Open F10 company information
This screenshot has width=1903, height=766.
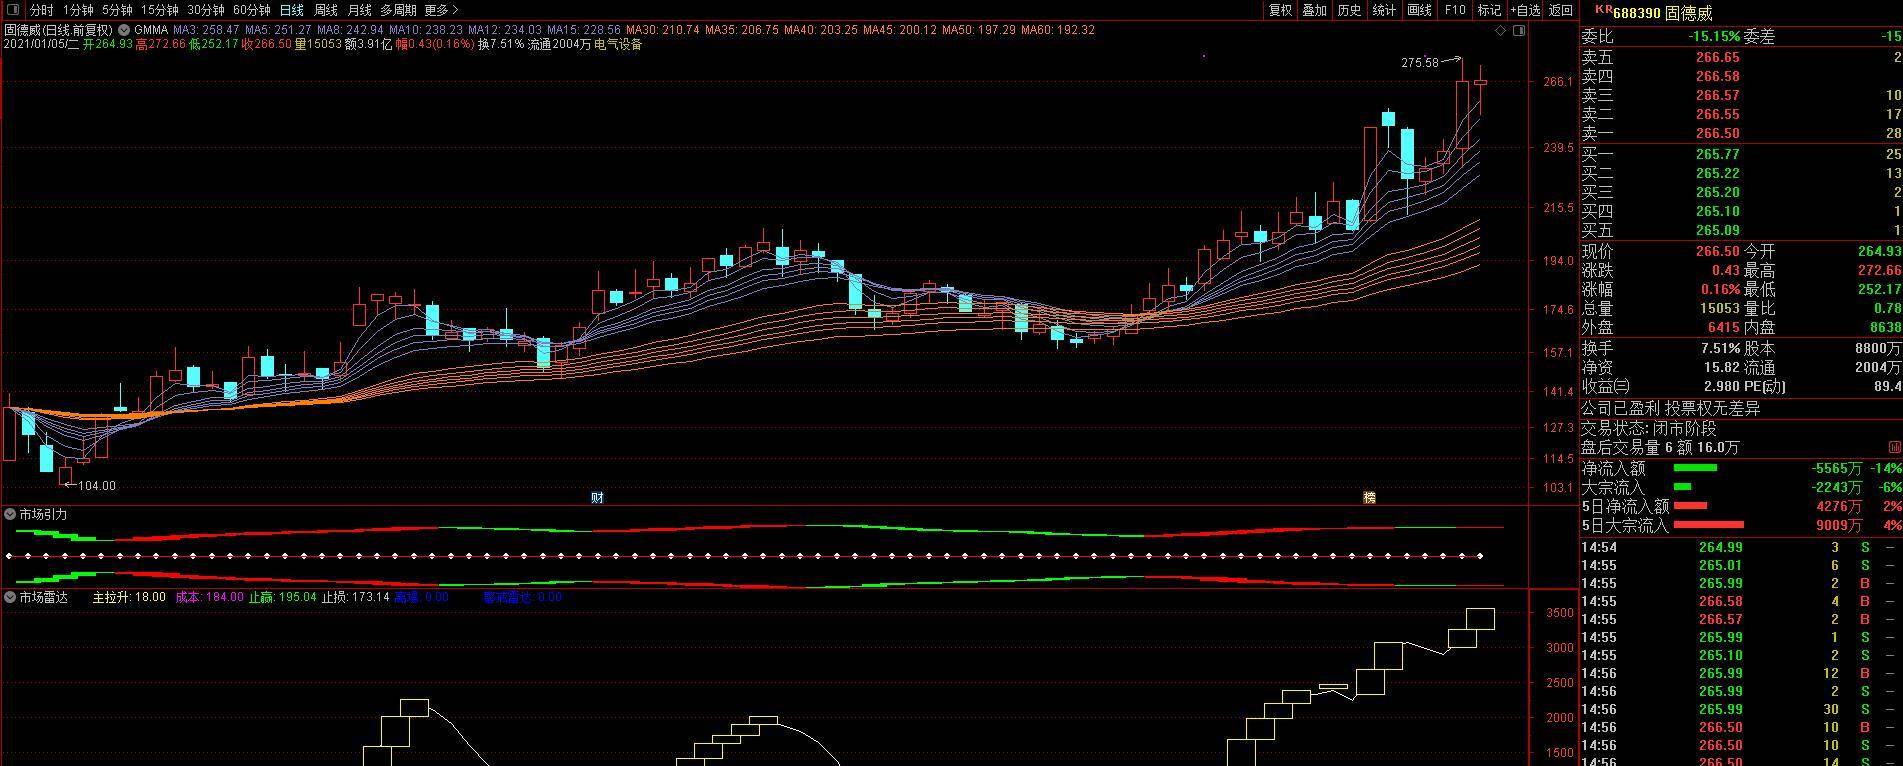point(1455,10)
